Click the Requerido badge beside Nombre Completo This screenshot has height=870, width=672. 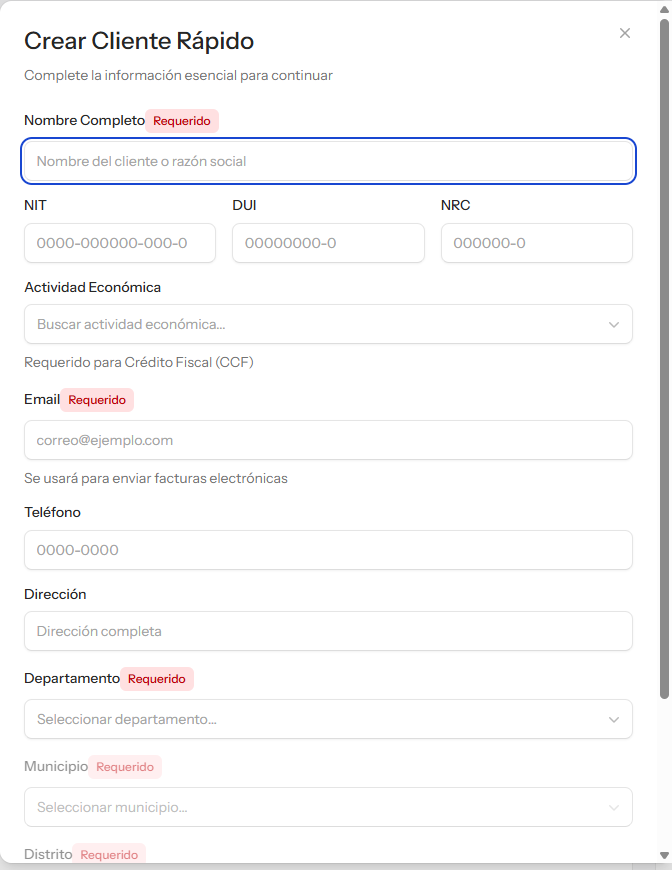coord(182,121)
